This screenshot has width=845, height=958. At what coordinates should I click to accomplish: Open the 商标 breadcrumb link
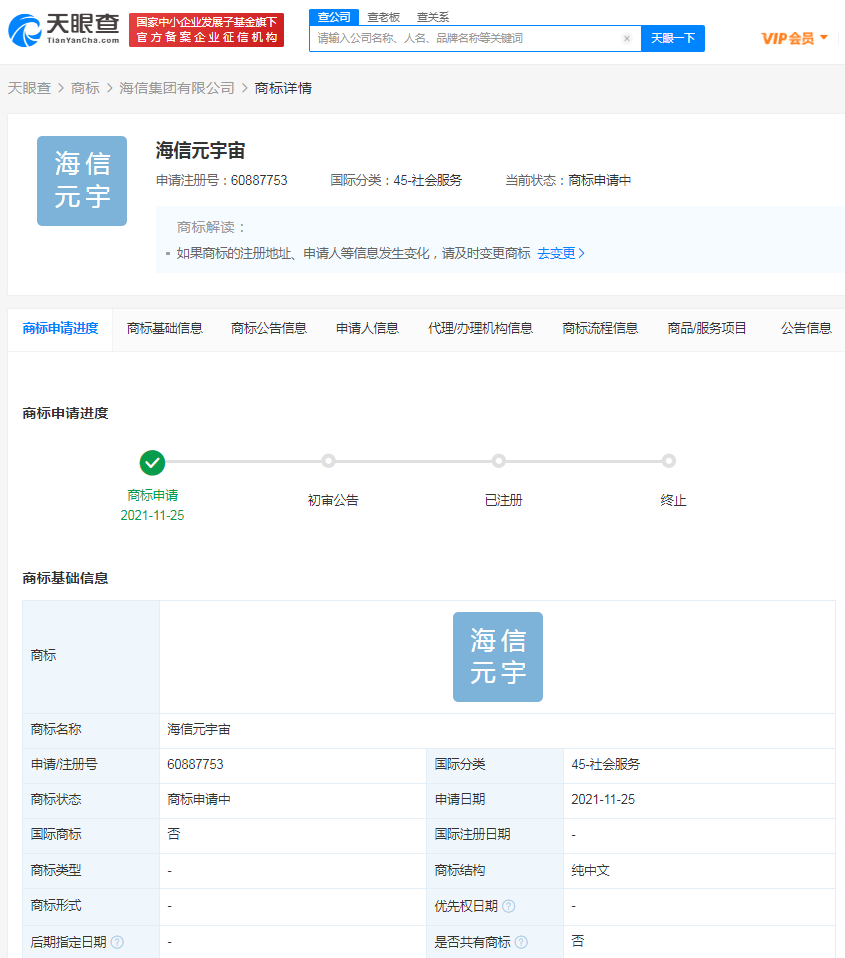(86, 88)
